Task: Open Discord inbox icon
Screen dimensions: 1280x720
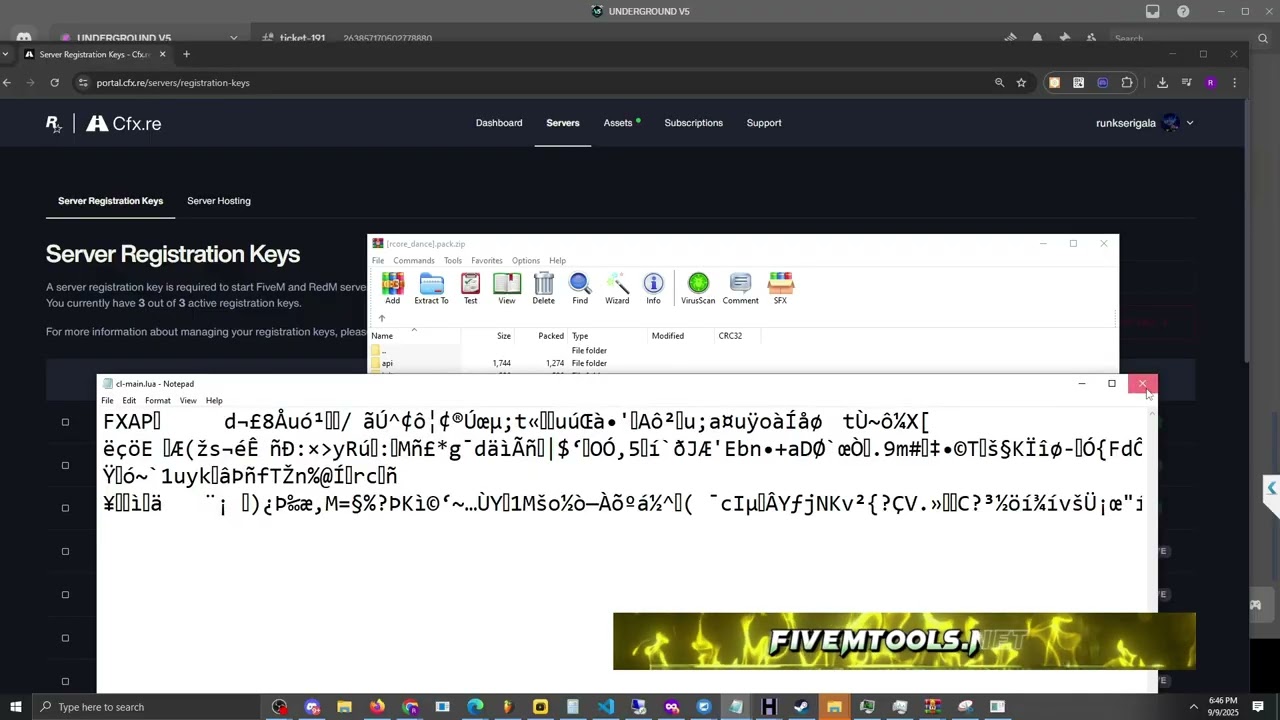Action: coord(1153,11)
